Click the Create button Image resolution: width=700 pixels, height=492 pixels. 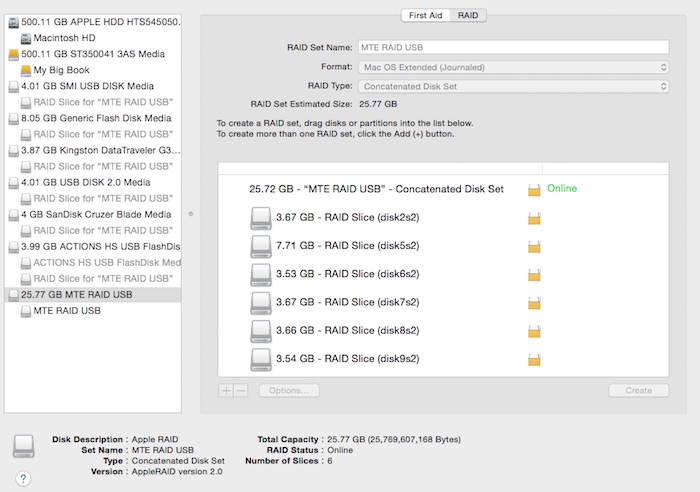[638, 390]
